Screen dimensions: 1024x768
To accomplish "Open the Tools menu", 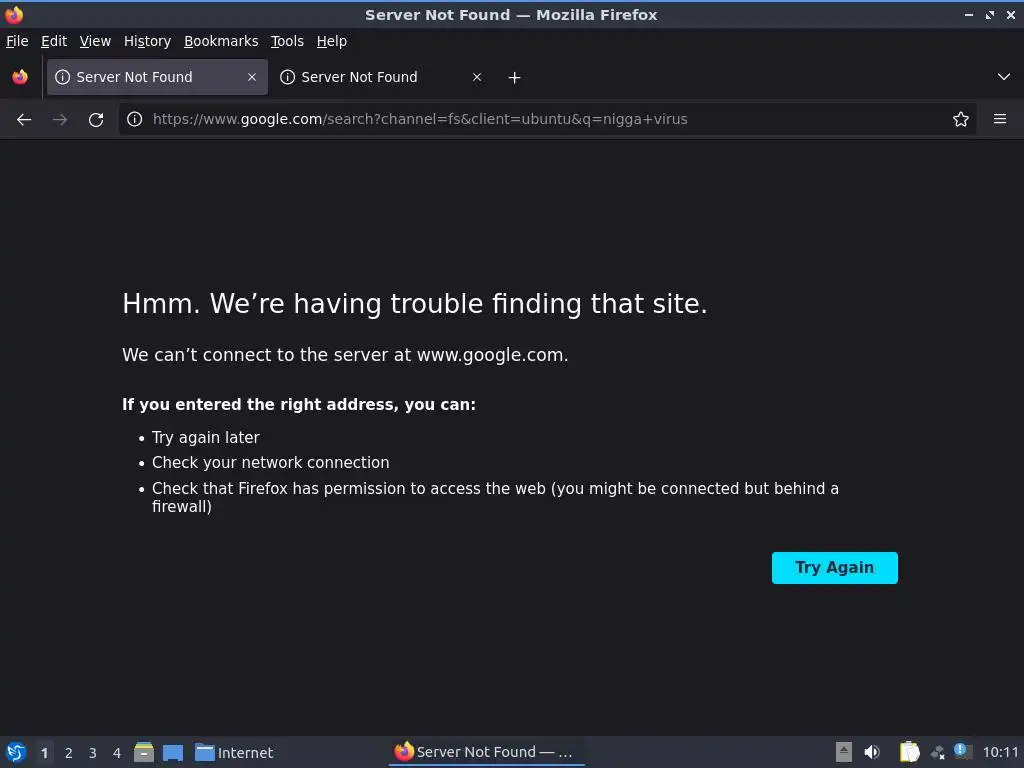I will tap(287, 41).
